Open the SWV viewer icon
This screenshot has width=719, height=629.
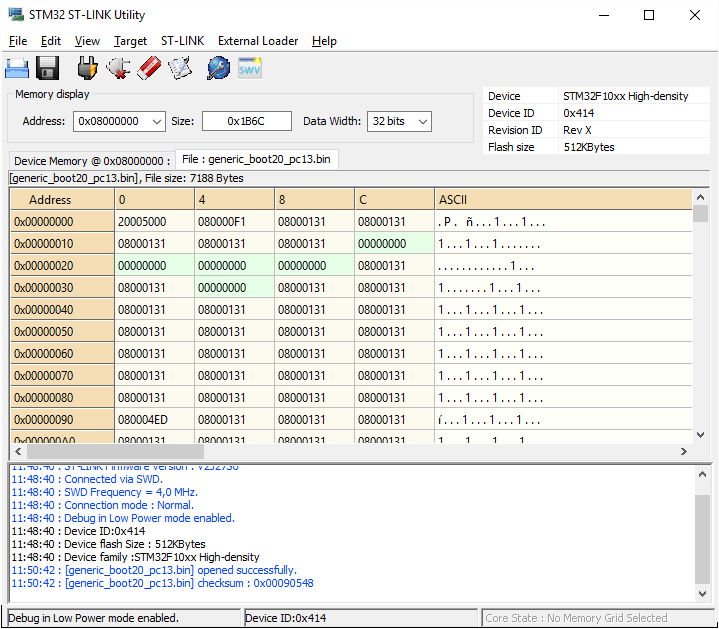(x=249, y=68)
